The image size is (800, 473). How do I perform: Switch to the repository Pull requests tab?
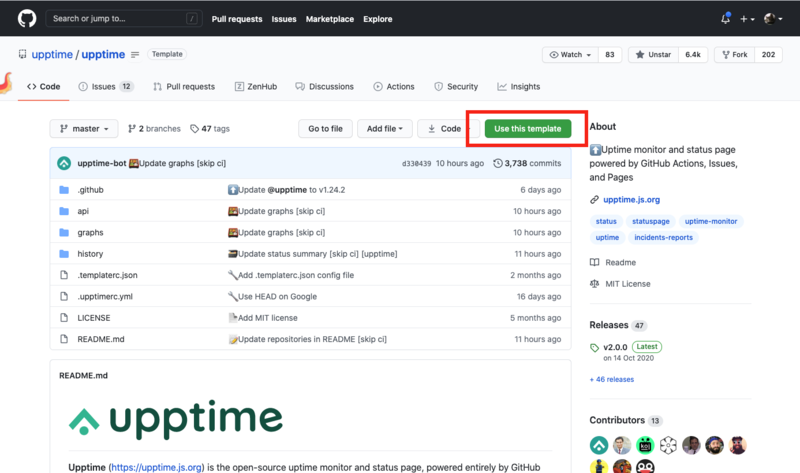pos(184,87)
